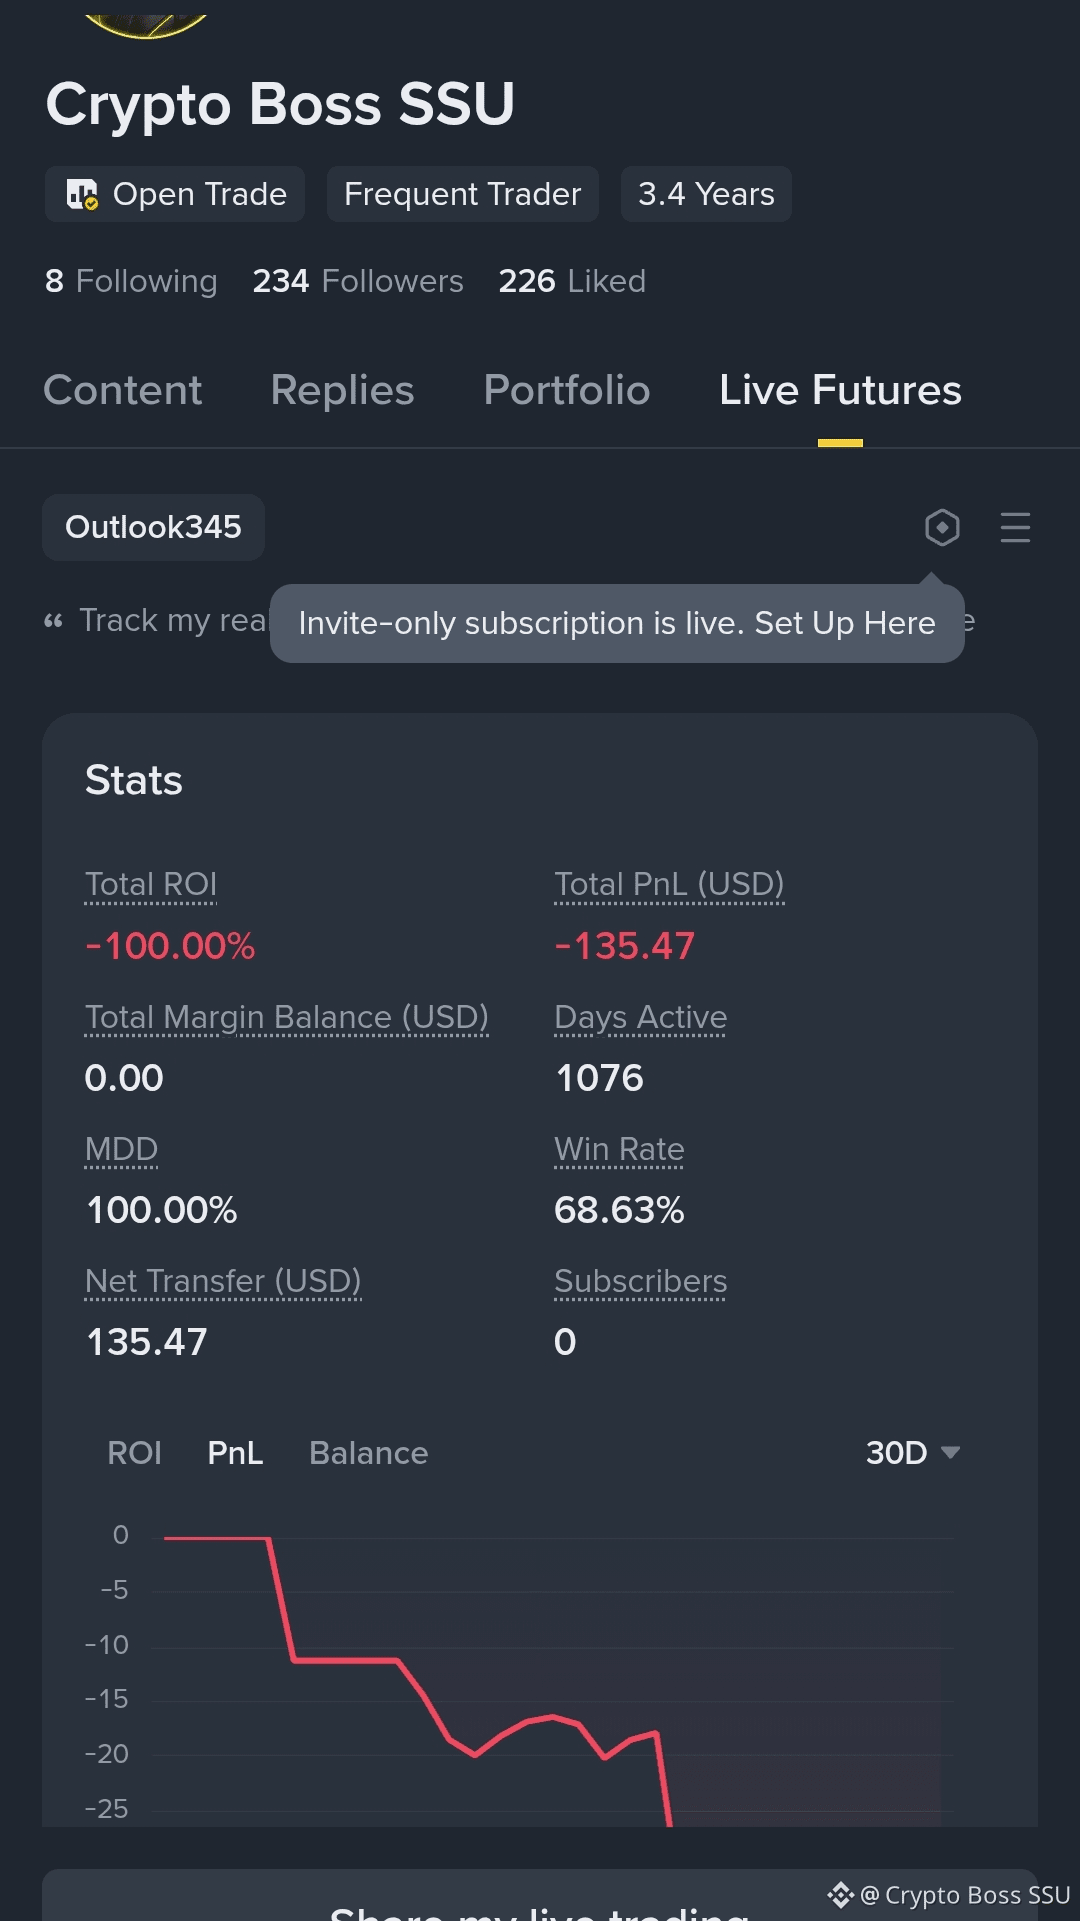This screenshot has height=1921, width=1080.
Task: Open the 8 Following list
Action: coord(131,281)
